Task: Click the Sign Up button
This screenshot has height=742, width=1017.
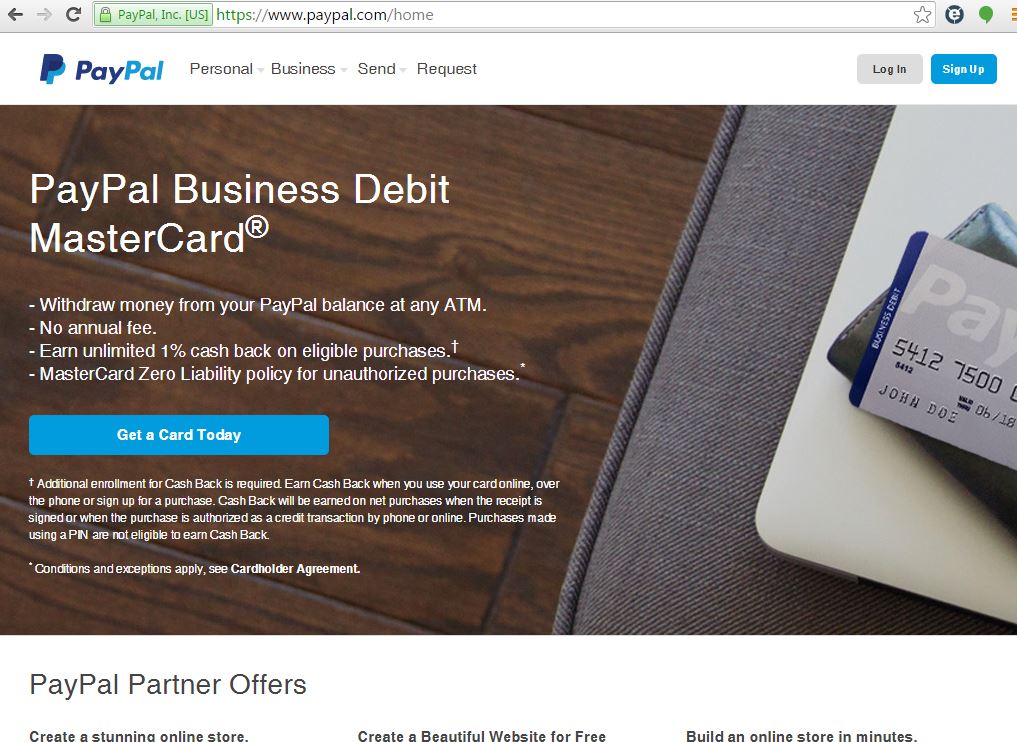Action: click(x=963, y=69)
